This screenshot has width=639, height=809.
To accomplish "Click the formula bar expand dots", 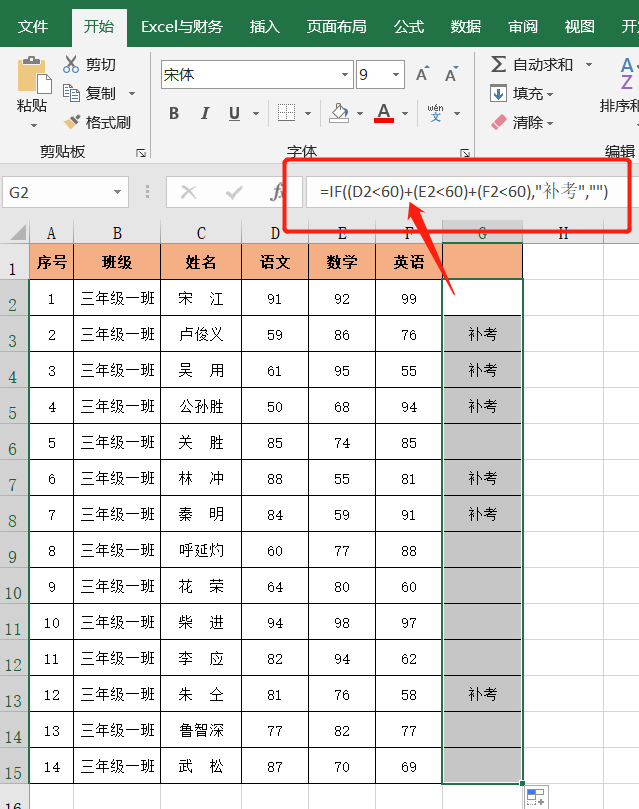I will coord(148,192).
